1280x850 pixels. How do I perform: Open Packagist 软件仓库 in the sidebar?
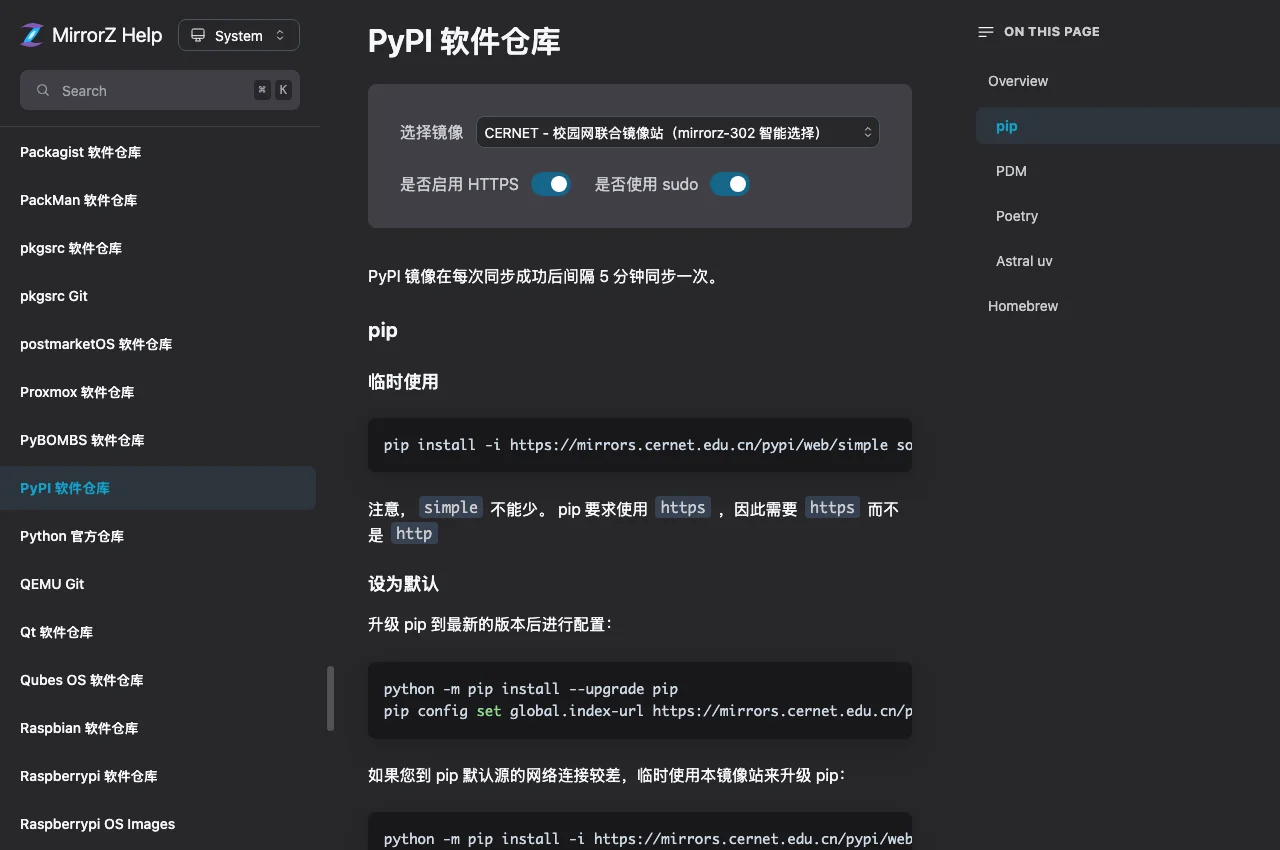click(80, 152)
